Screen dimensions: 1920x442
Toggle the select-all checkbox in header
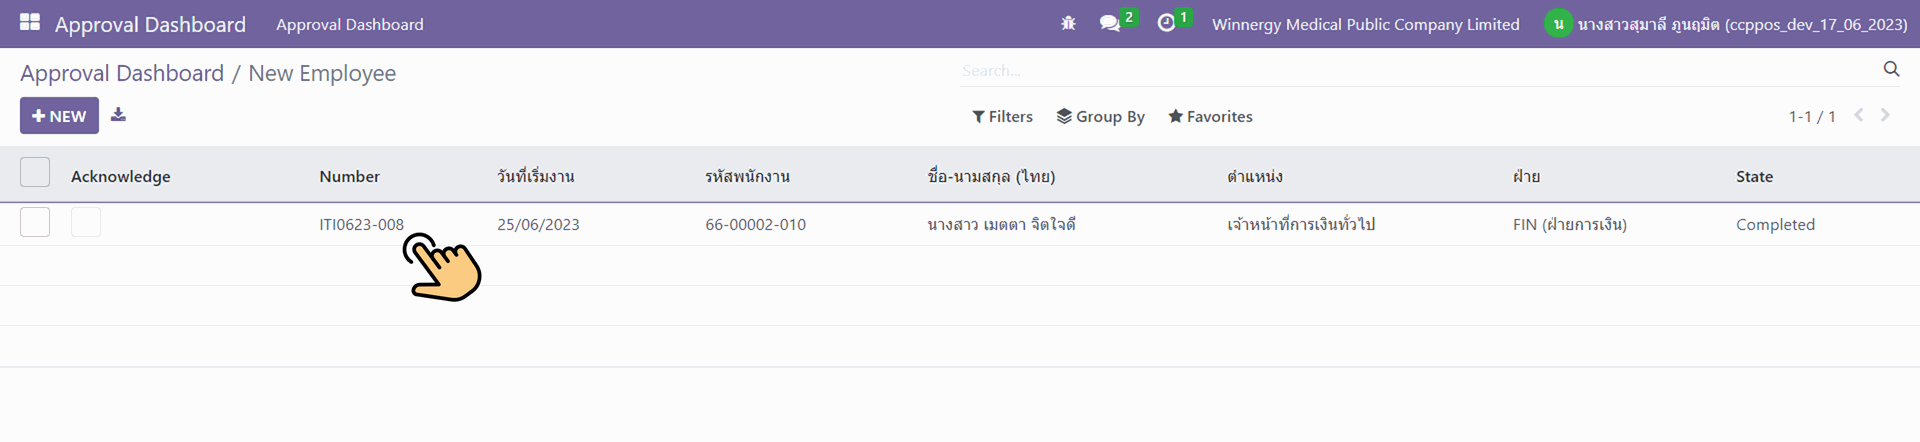click(35, 172)
